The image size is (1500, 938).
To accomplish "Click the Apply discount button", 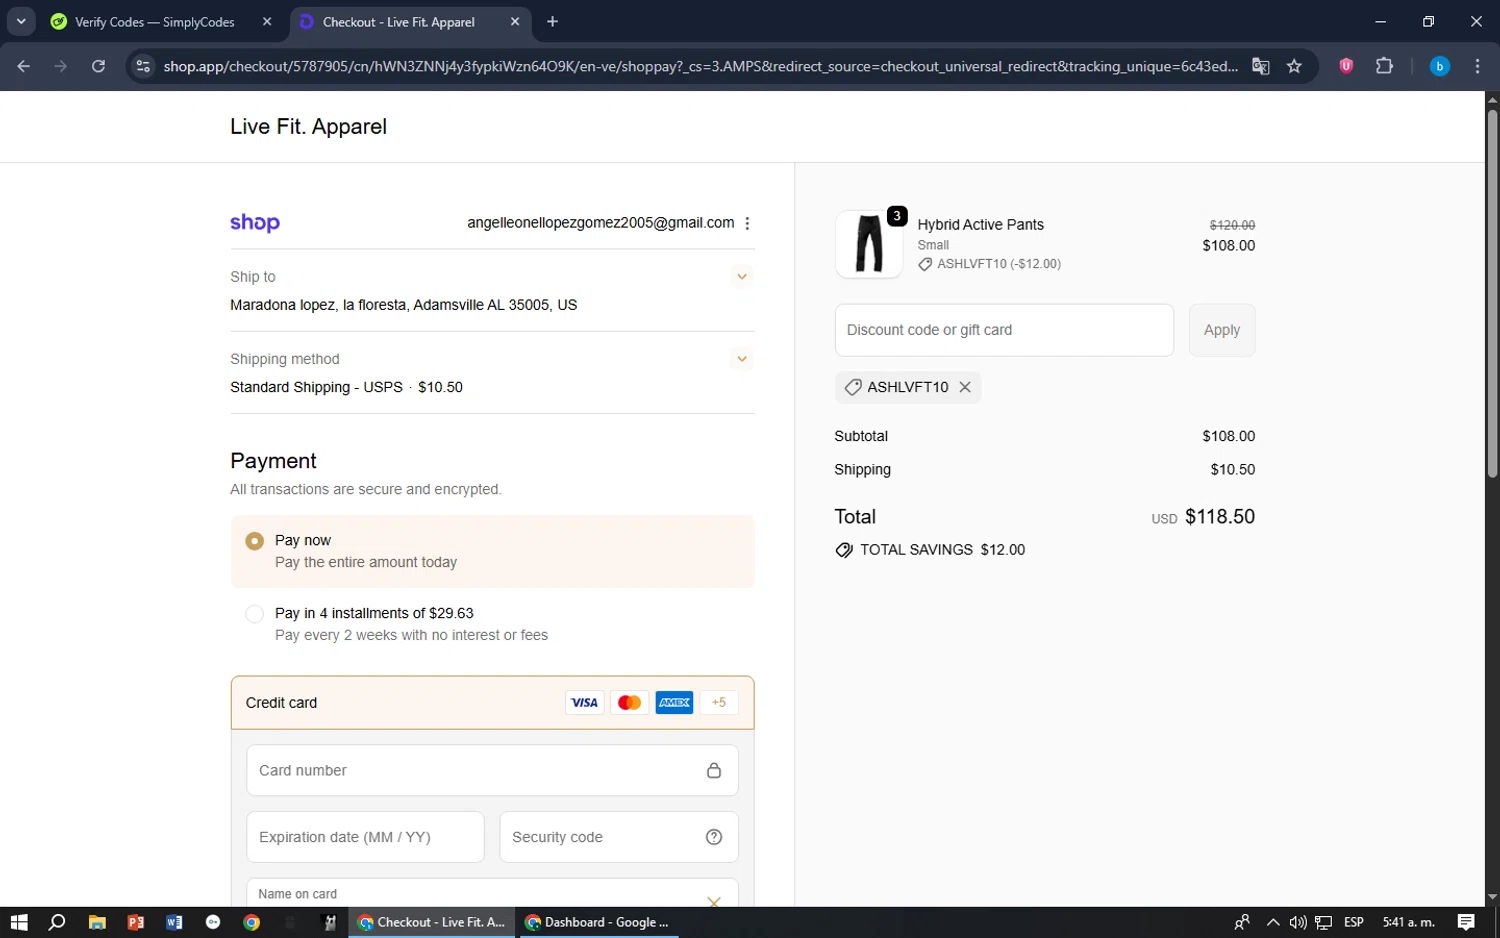I will click(1221, 330).
